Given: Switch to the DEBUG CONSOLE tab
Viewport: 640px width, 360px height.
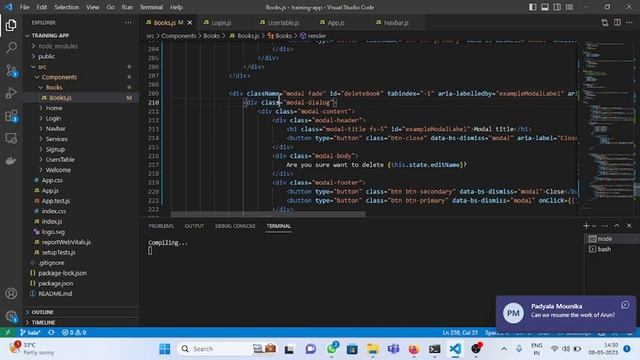Looking at the screenshot, I should 235,226.
